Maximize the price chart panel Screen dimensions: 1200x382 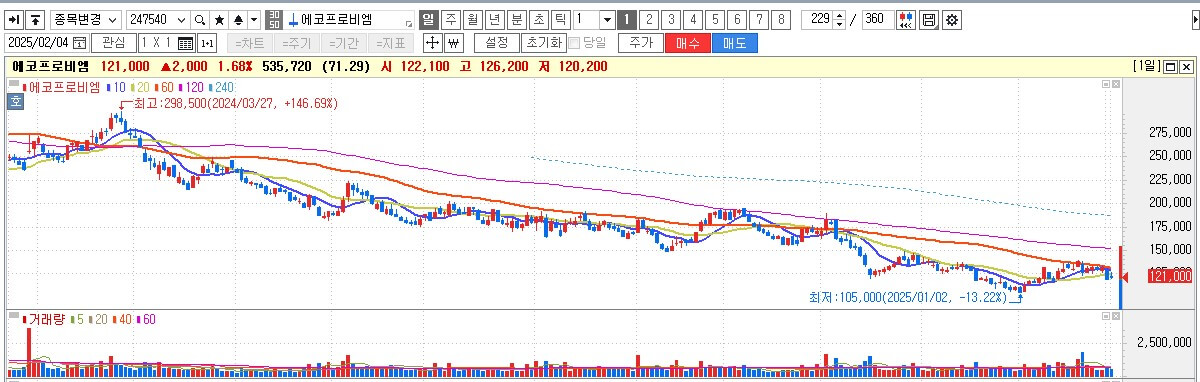1106,83
